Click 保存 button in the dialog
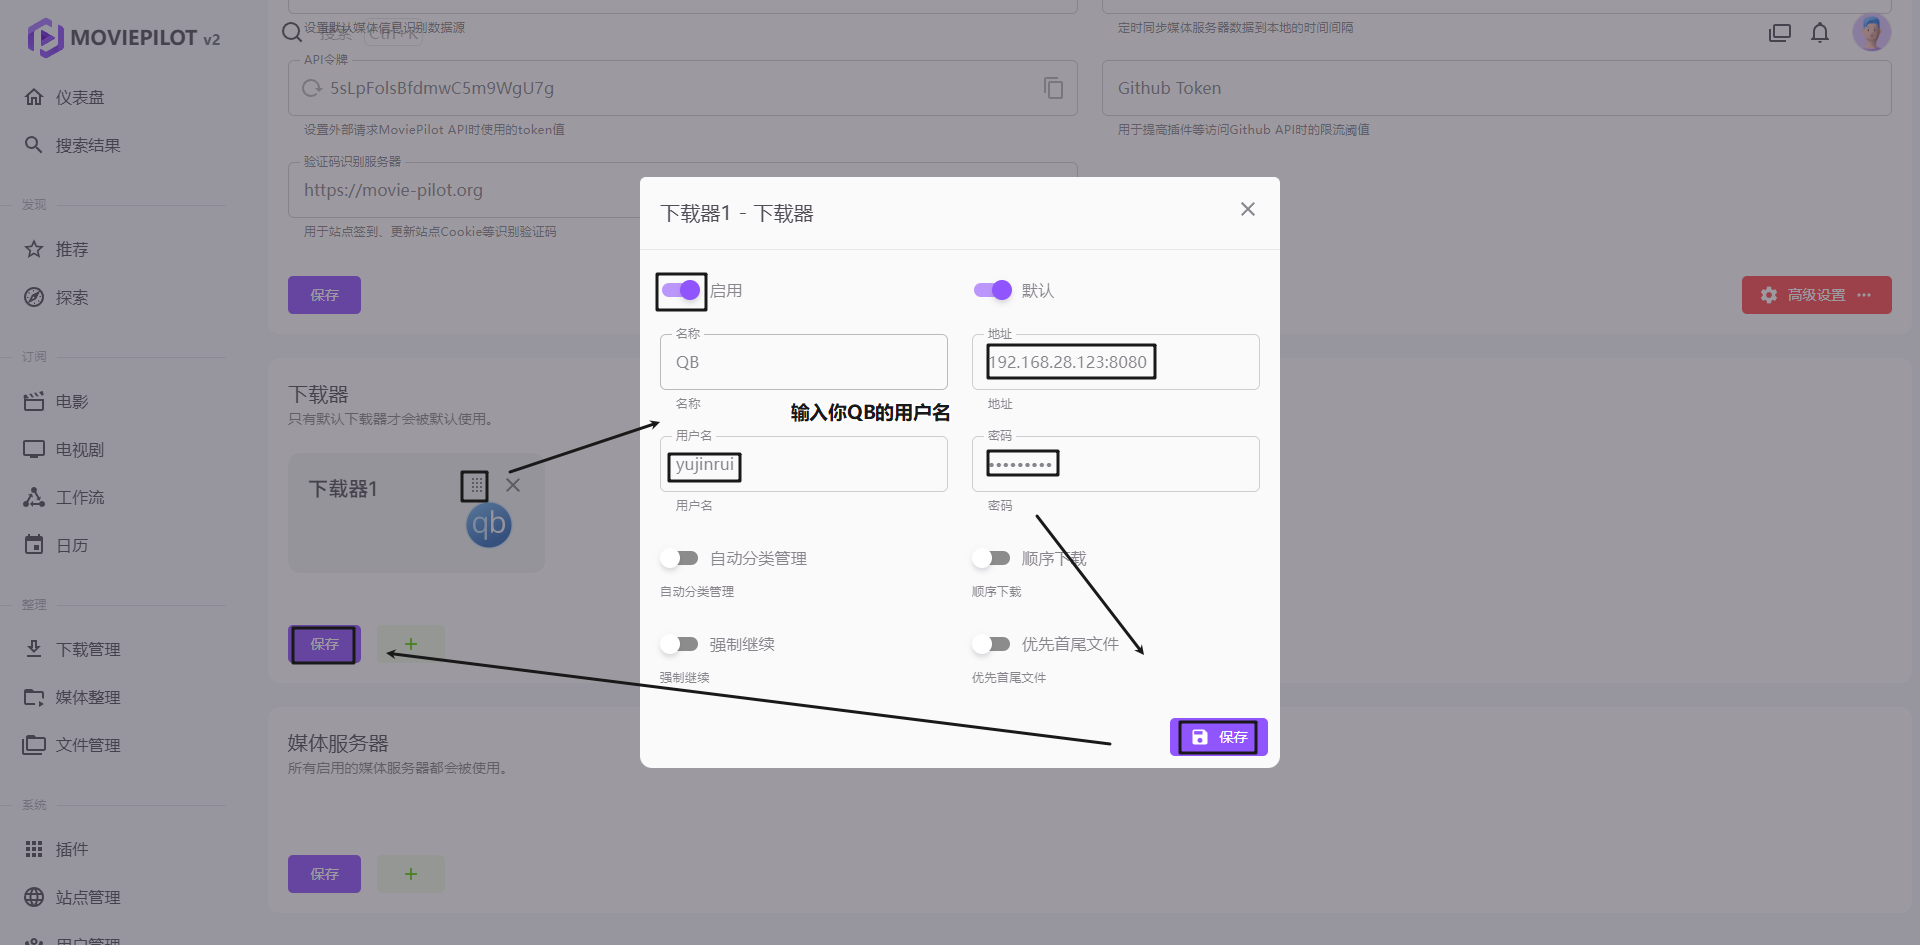Viewport: 1920px width, 945px height. coord(1218,737)
